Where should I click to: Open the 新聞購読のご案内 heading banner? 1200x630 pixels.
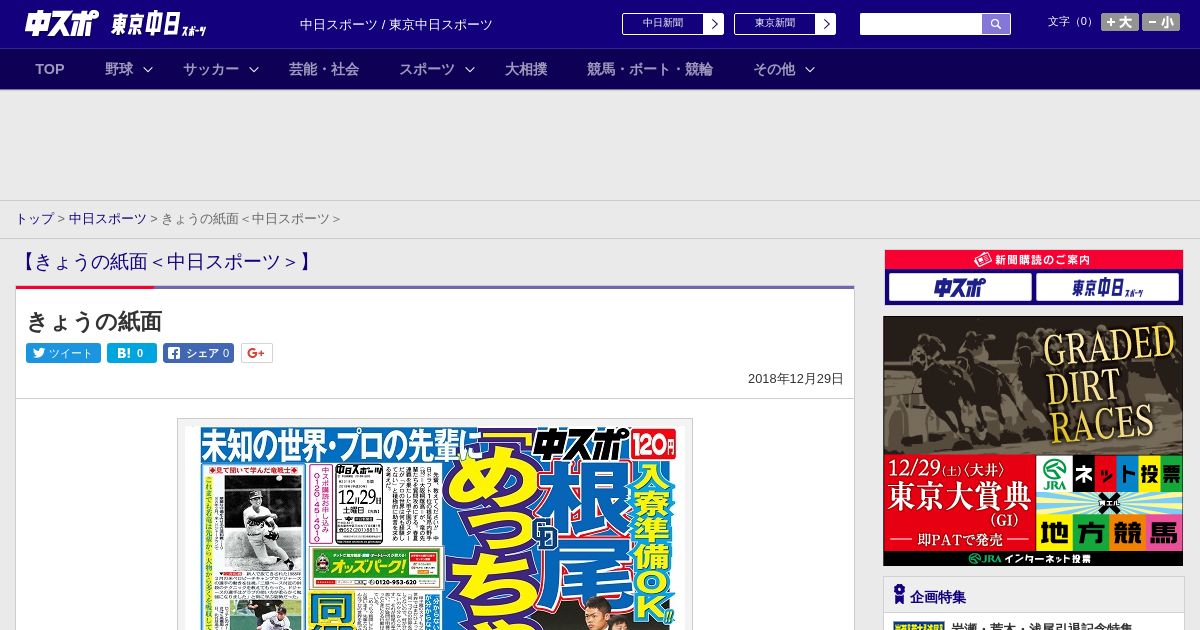click(1034, 260)
